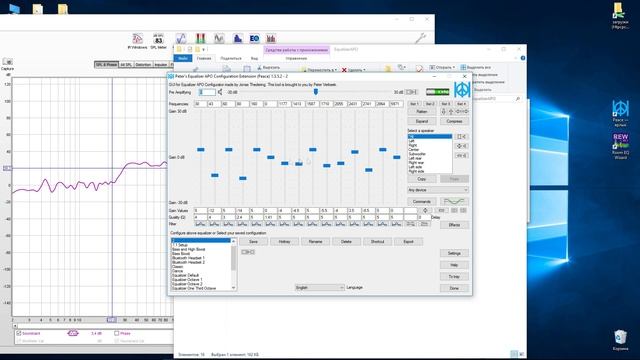Screen dimensions: 640x360
Task: Click the gain slider handle for the 30 Hz band
Action: click(200, 149)
